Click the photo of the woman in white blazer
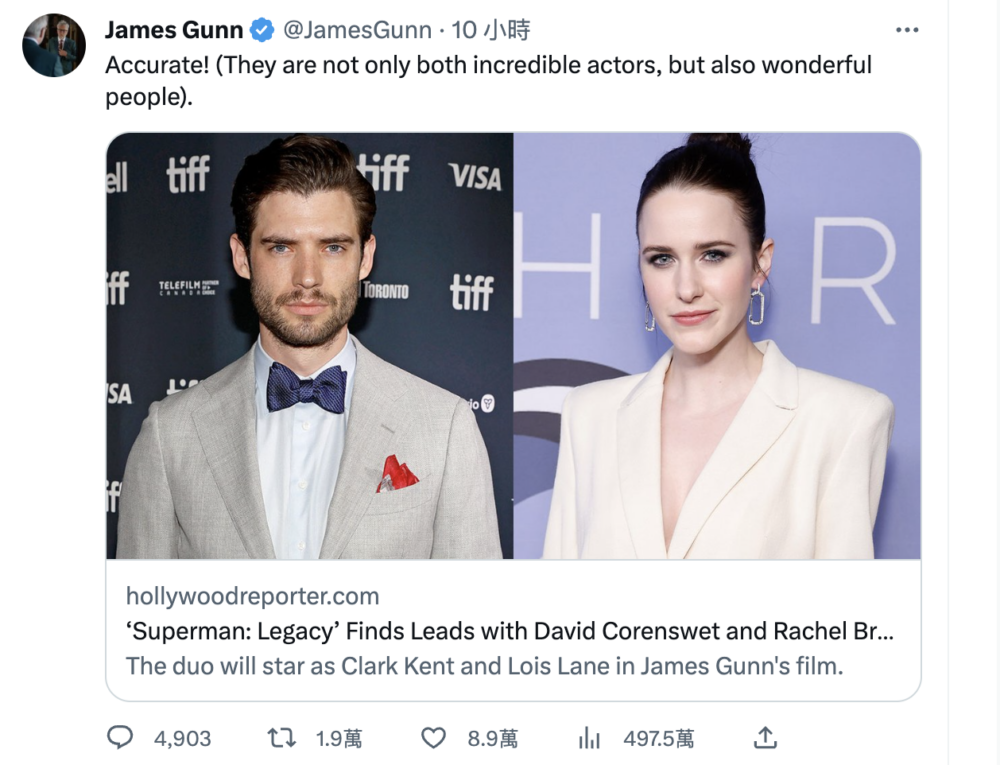The image size is (1000, 765). [716, 346]
